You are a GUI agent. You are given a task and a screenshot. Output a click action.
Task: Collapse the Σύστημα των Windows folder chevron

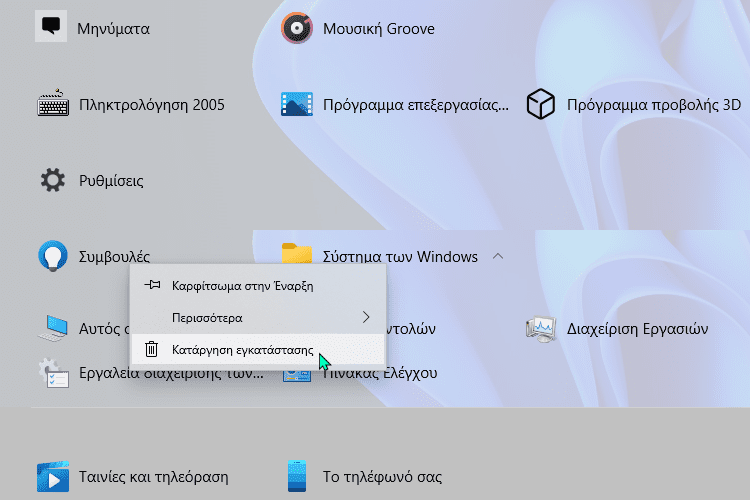[498, 256]
